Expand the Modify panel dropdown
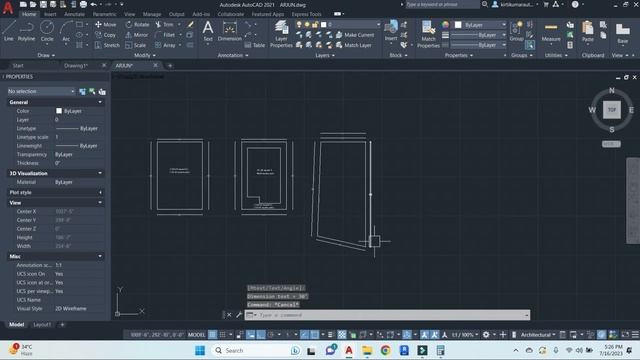640x360 pixels. tap(144, 55)
